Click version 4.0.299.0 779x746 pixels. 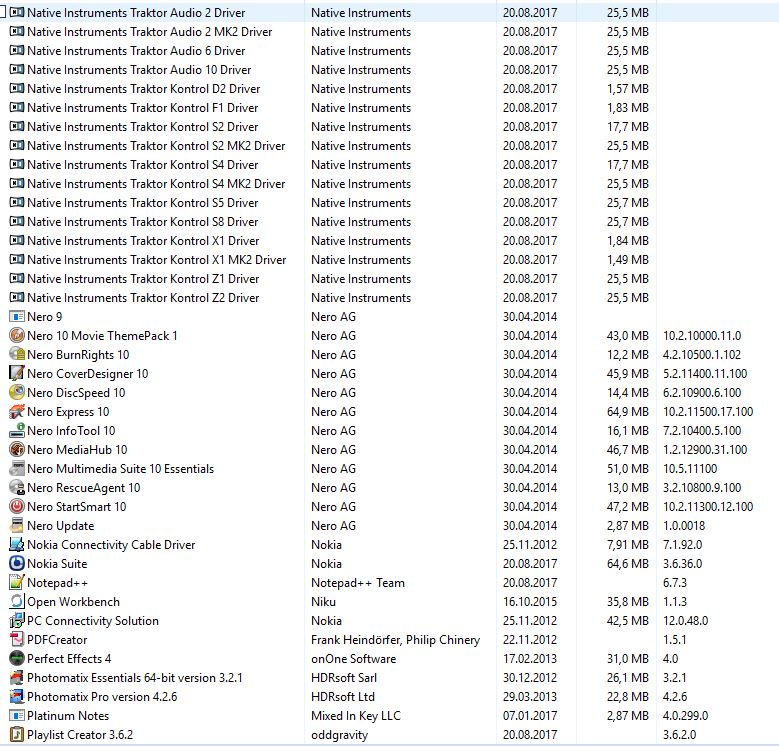click(686, 716)
